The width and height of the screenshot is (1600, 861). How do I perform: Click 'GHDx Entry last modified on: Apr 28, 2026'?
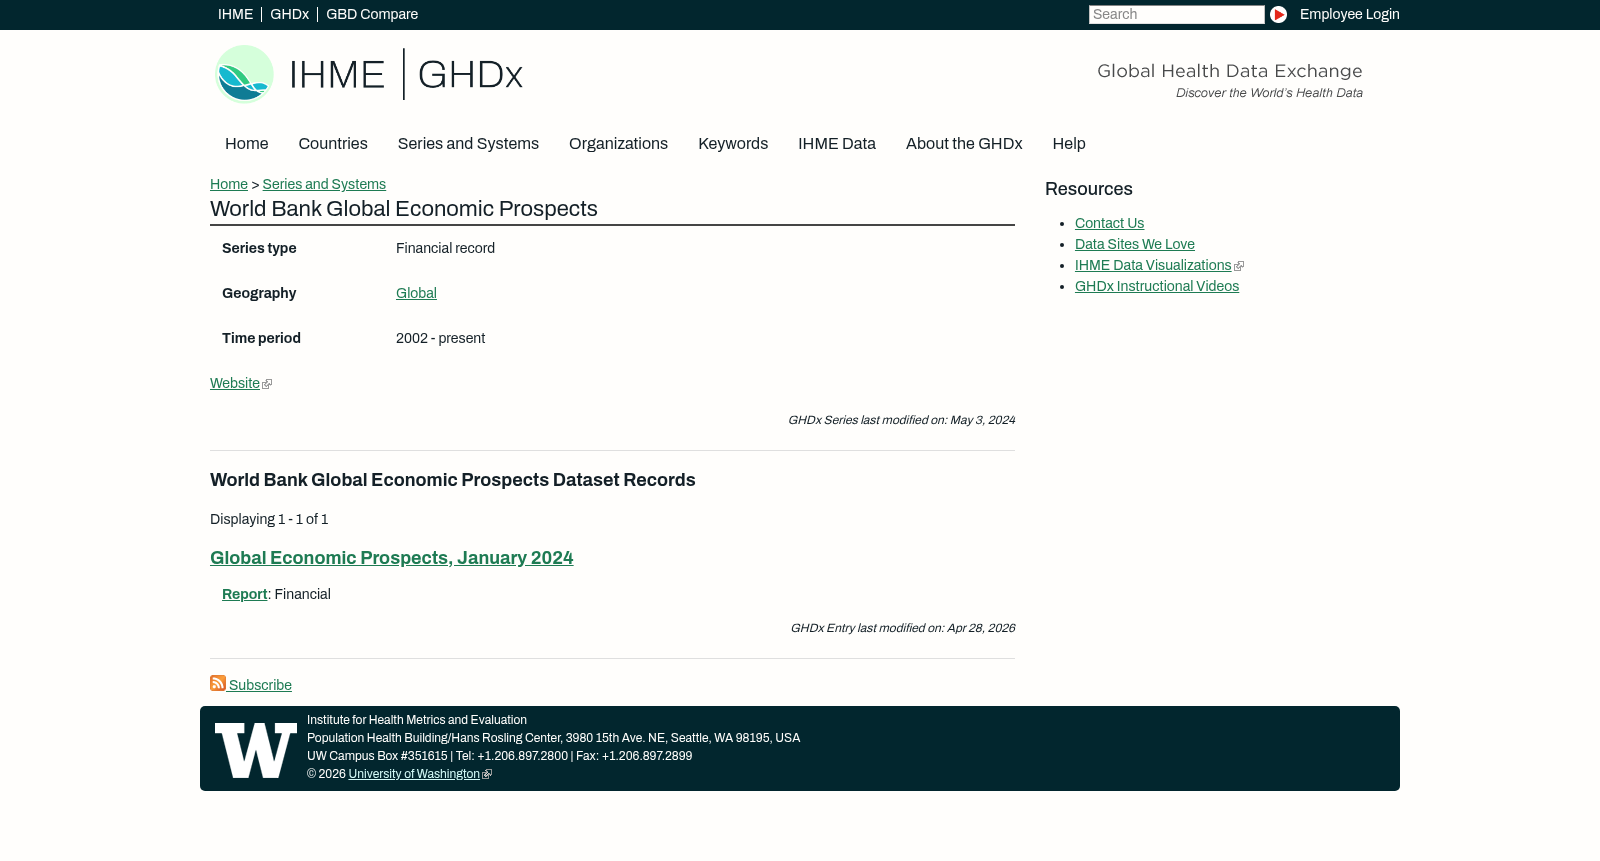[x=903, y=629]
